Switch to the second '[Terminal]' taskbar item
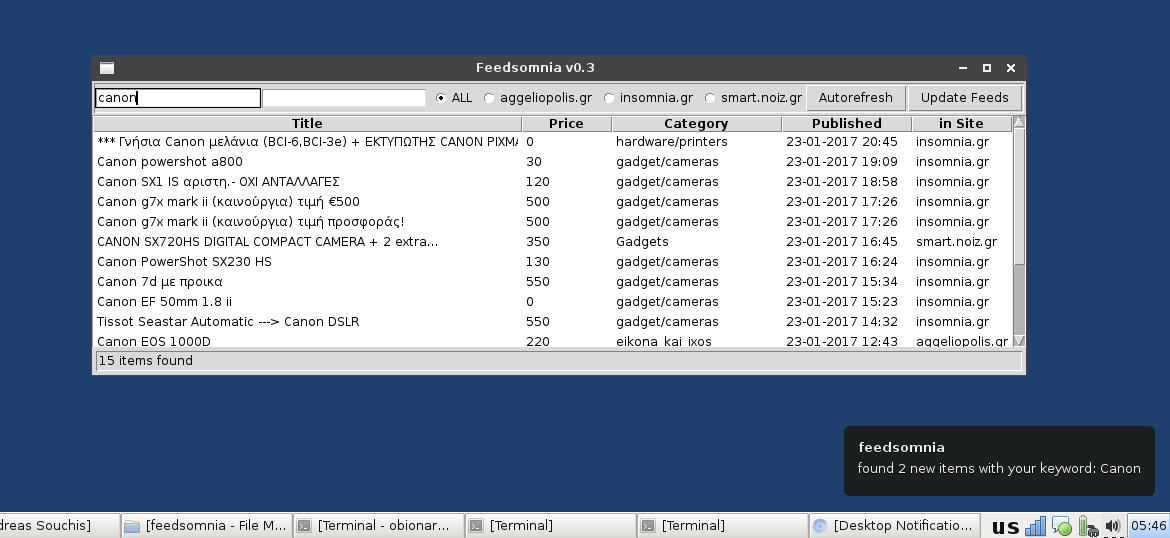1170x538 pixels. point(550,525)
